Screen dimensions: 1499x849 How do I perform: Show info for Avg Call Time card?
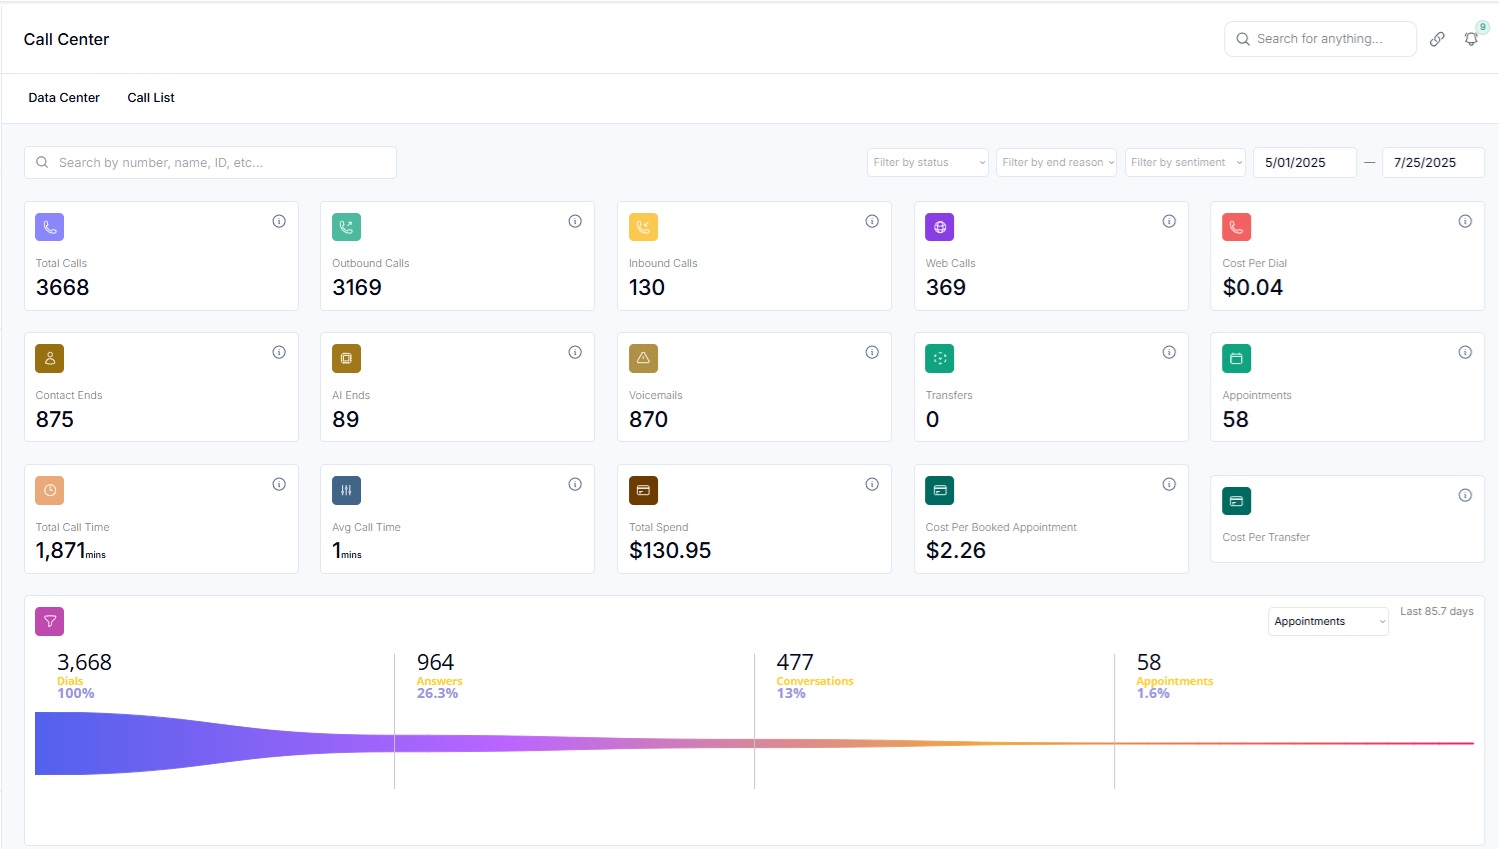(575, 484)
